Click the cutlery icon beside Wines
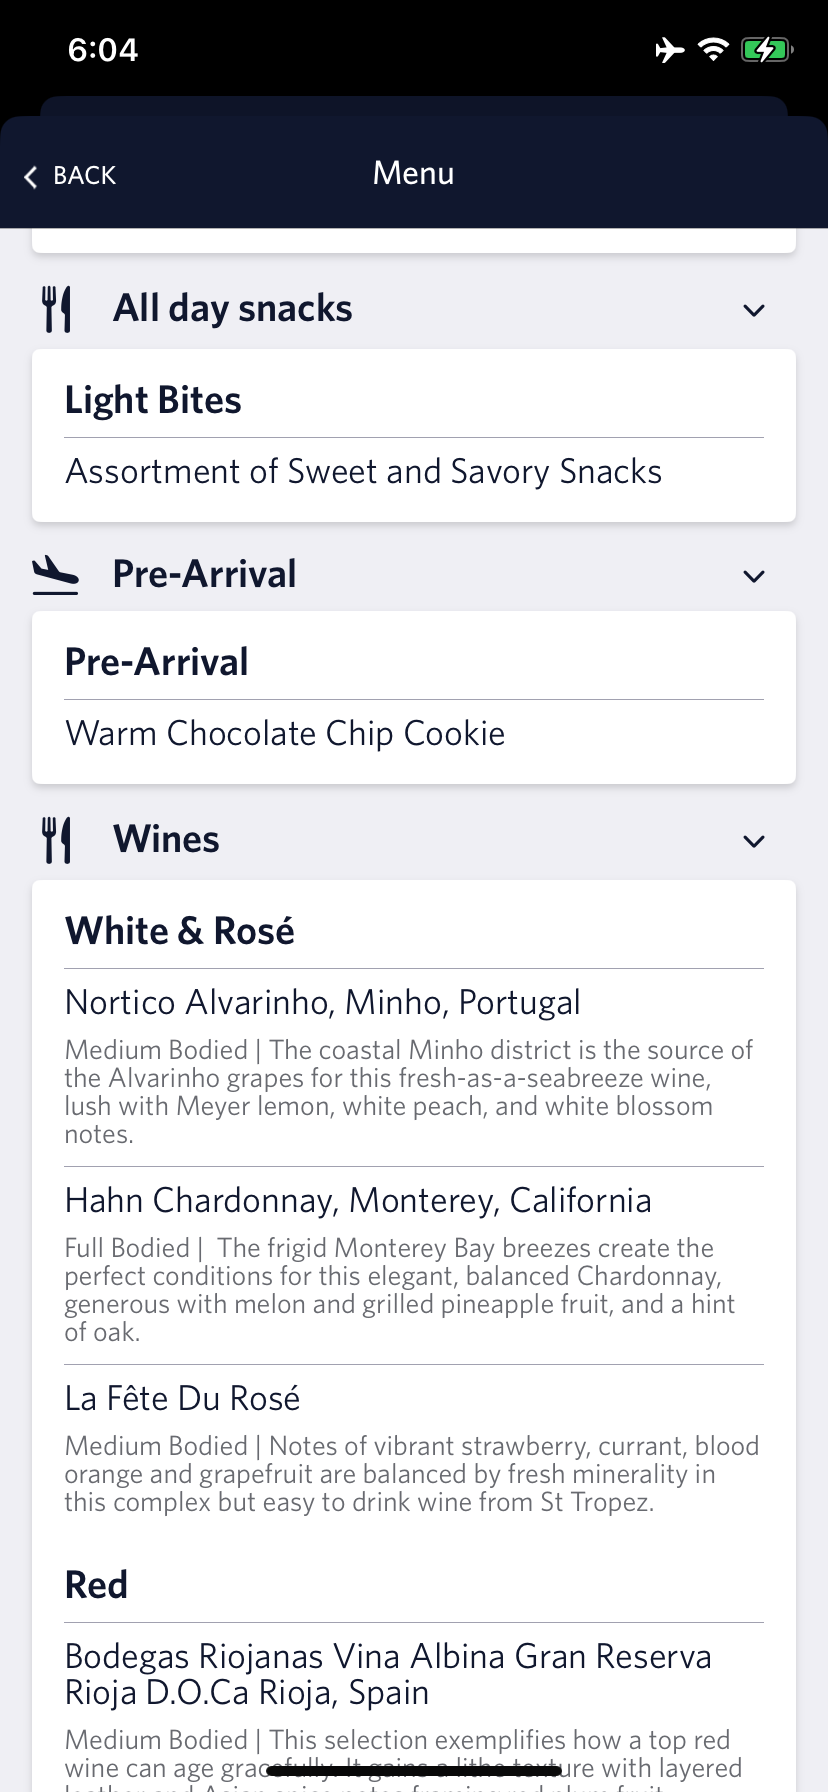Screen dimensions: 828x1792 (x=57, y=838)
